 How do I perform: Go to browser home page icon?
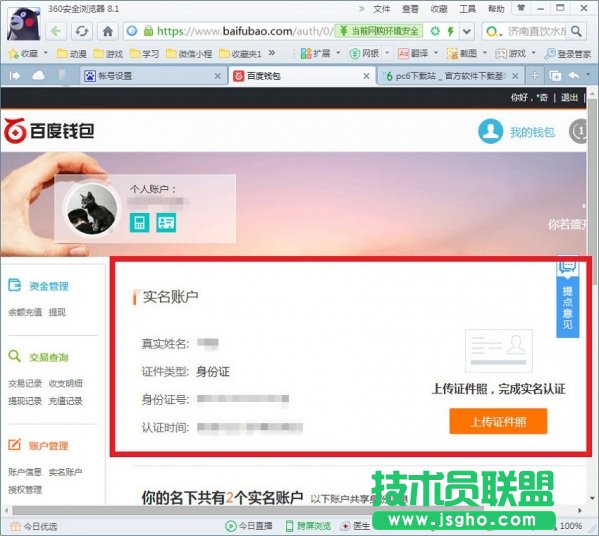108,31
